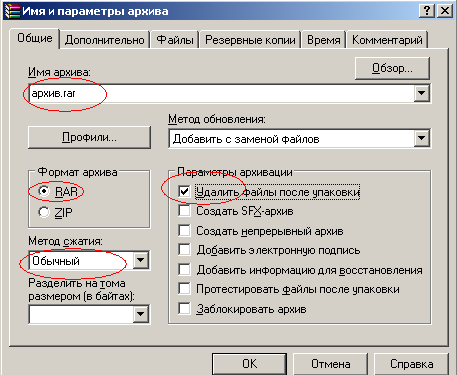Click the WinRAR books icon in title bar
This screenshot has width=457, height=375.
[x=12, y=11]
